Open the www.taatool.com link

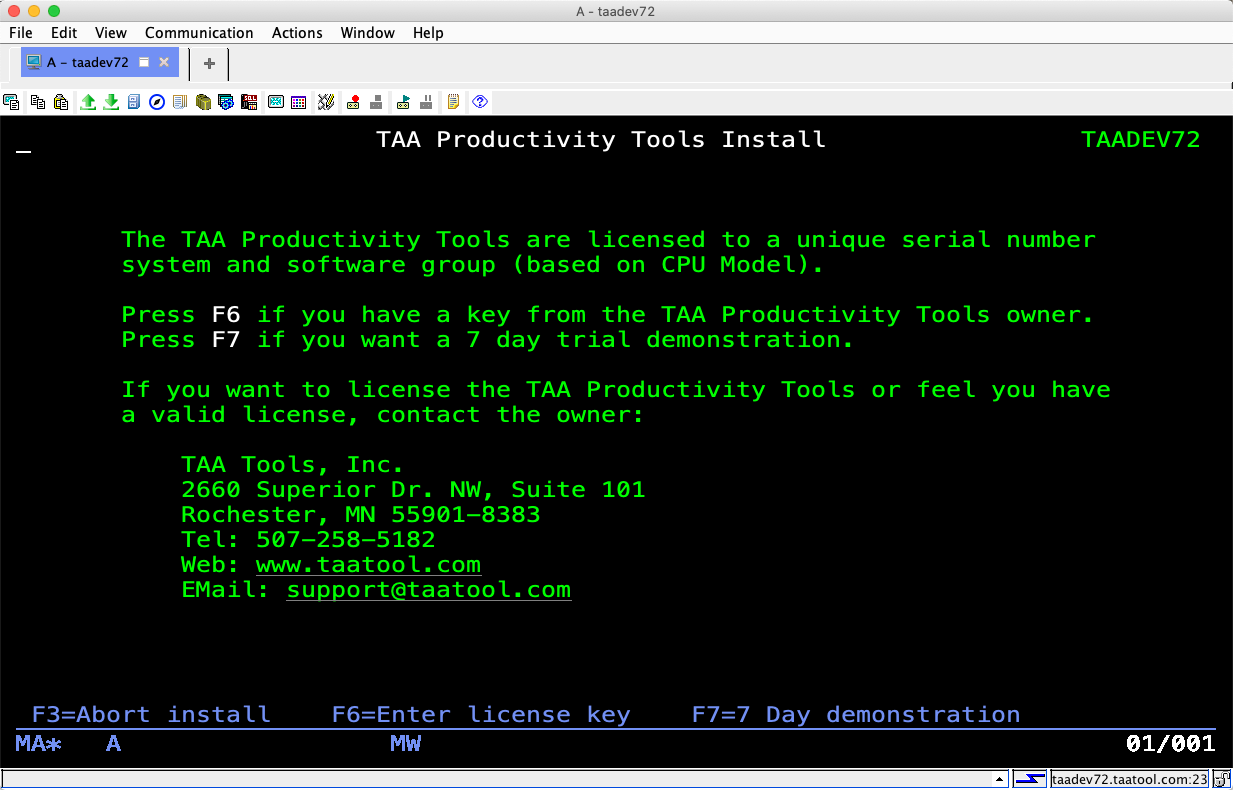point(368,565)
